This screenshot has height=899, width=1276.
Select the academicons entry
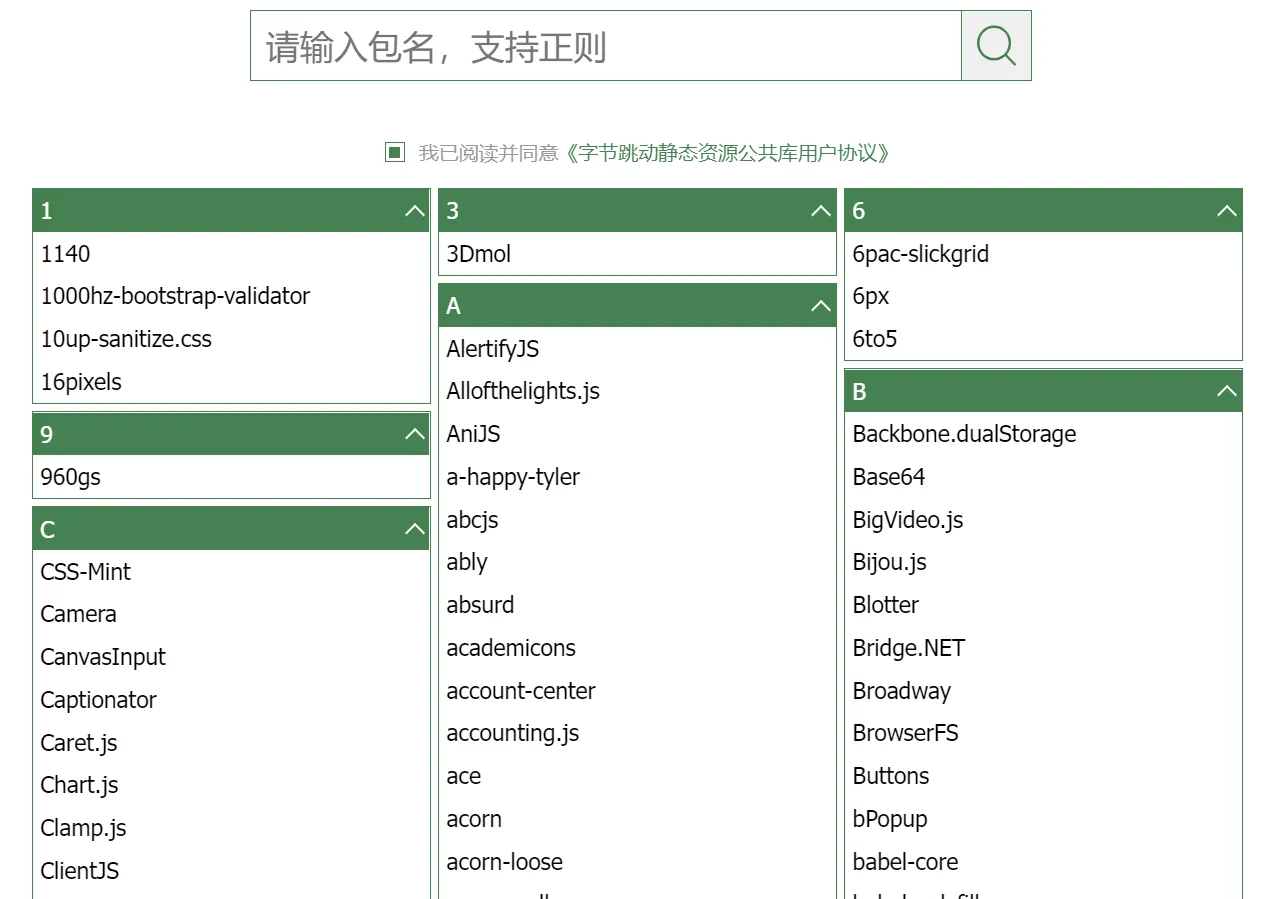point(511,648)
